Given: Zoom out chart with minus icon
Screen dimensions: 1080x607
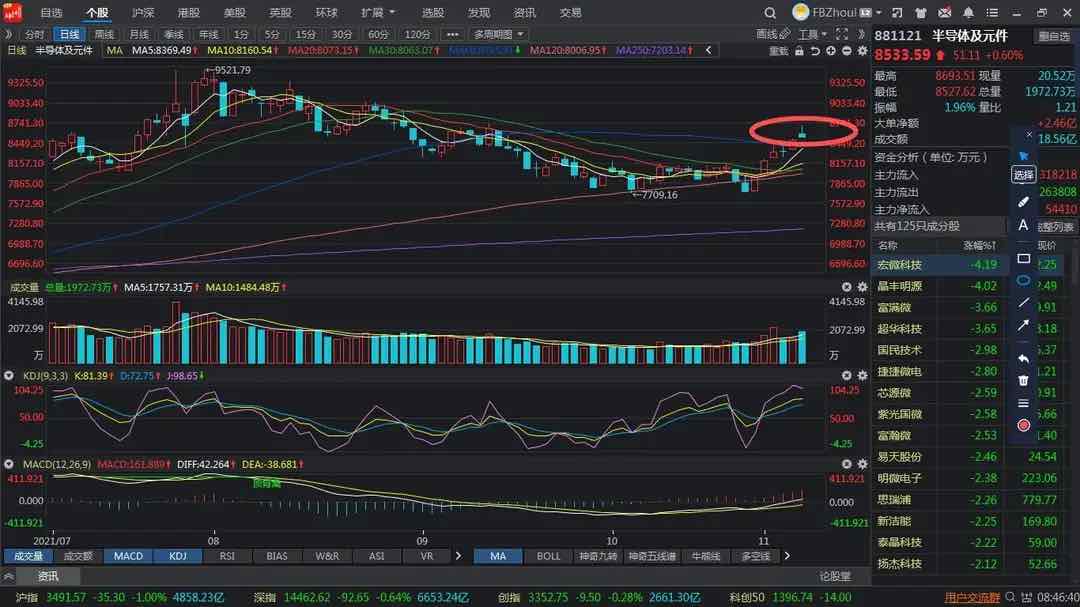Looking at the screenshot, I should 847,51.
